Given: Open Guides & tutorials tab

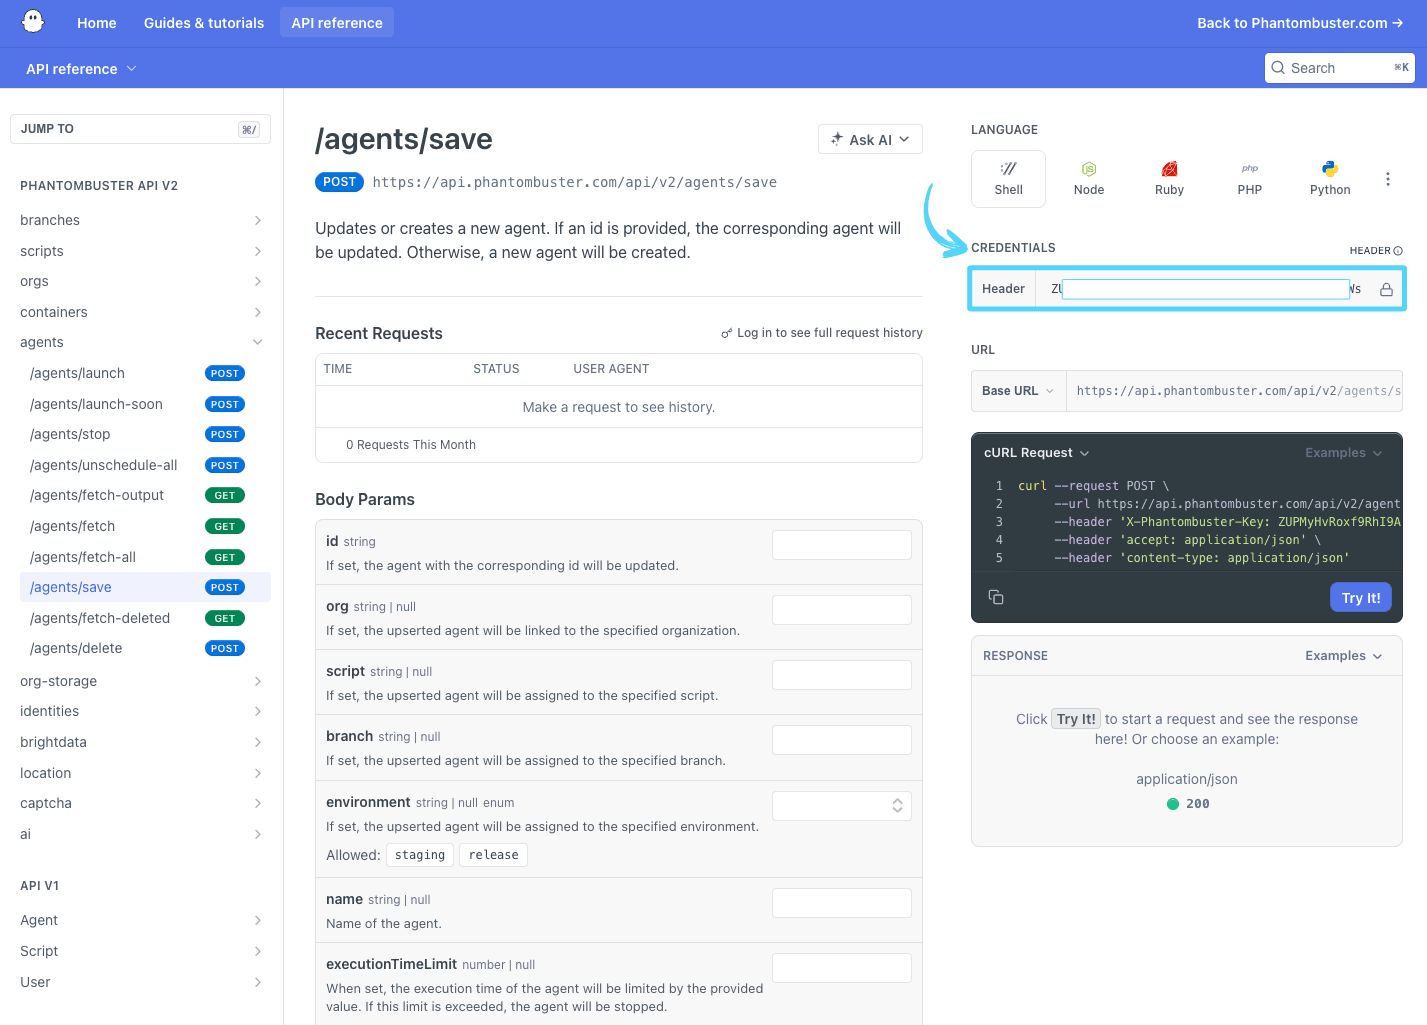Looking at the screenshot, I should (204, 22).
